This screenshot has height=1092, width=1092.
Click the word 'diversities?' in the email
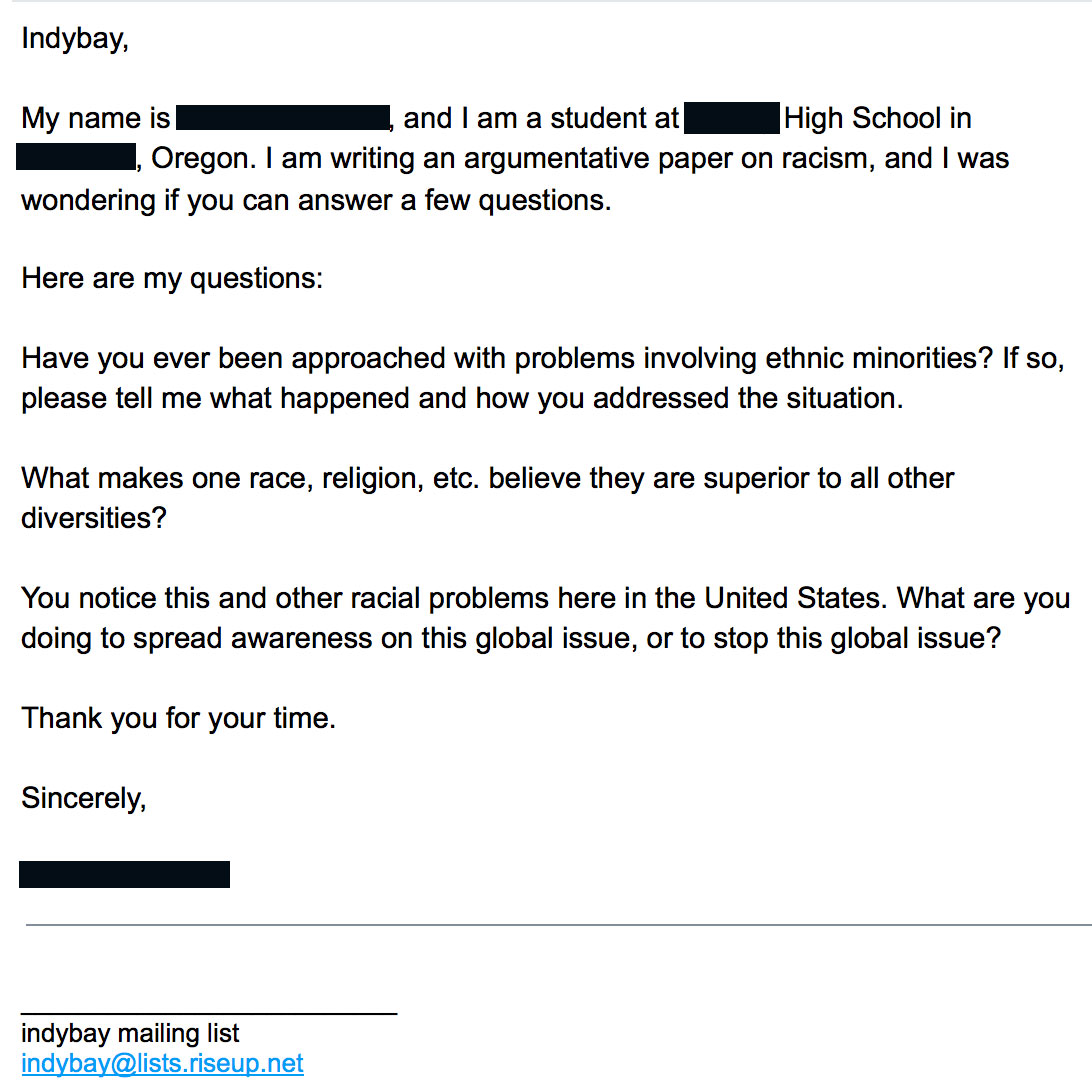click(x=94, y=518)
